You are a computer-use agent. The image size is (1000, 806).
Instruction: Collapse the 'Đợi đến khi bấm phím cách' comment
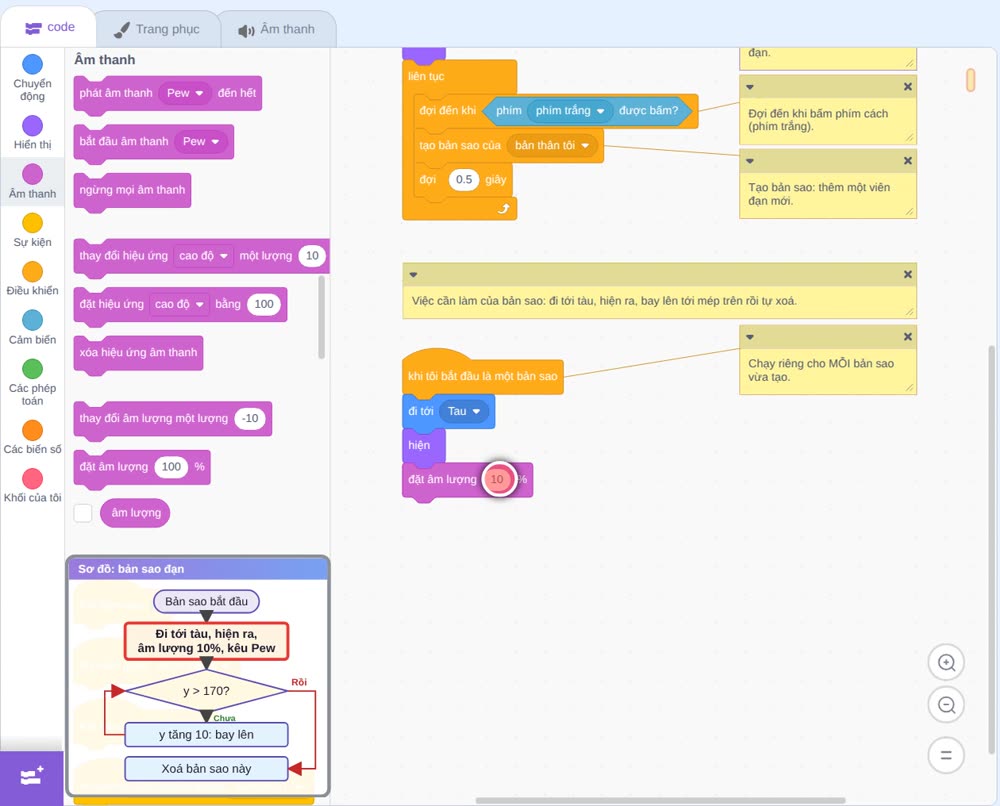coord(750,87)
